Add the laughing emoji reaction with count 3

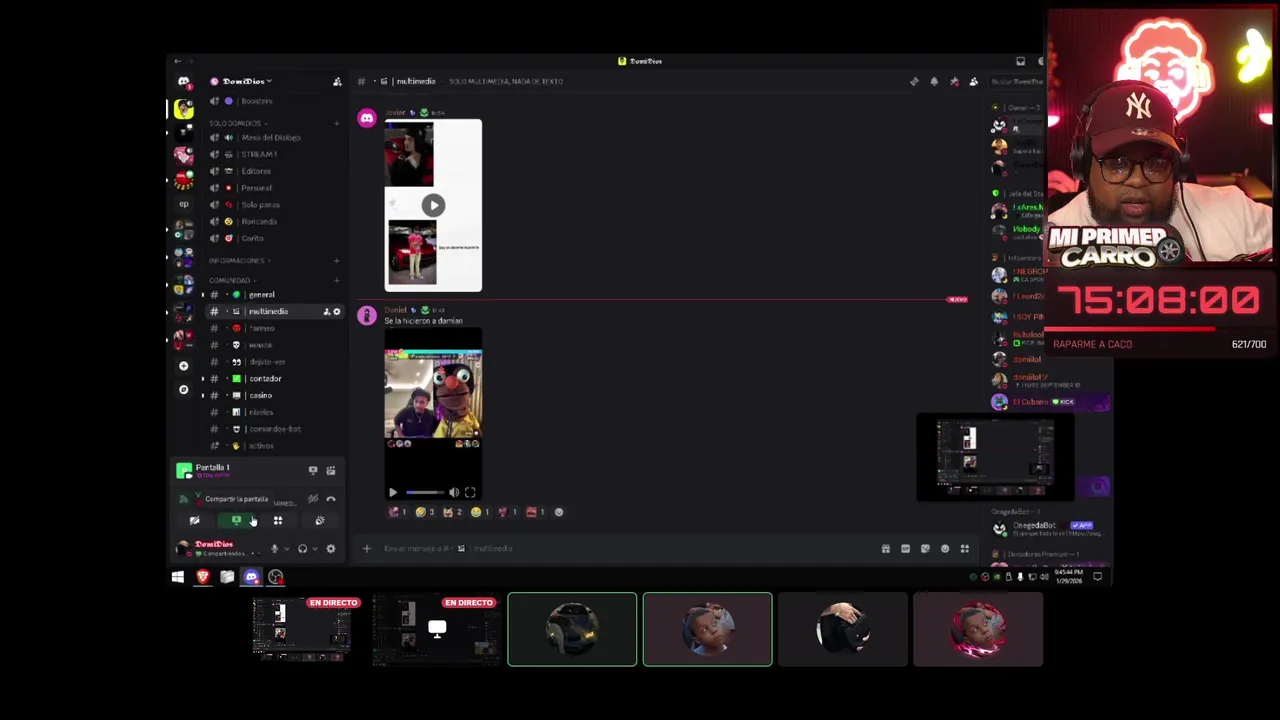(425, 512)
